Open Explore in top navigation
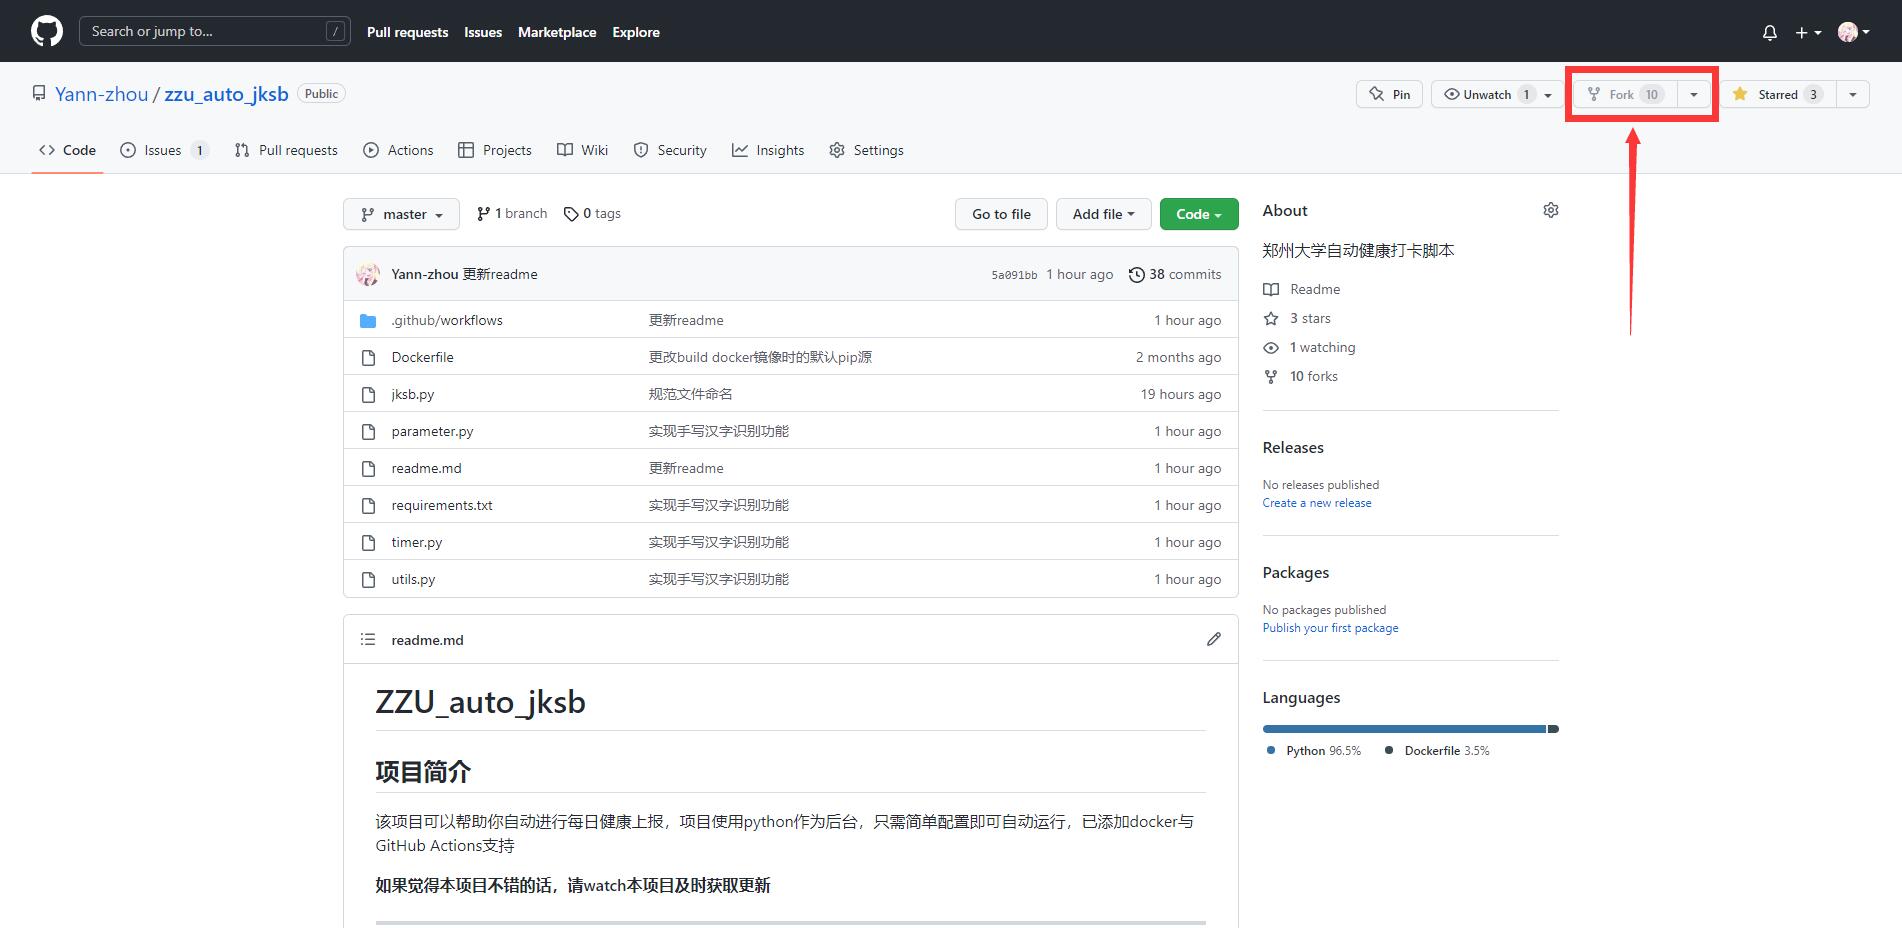The width and height of the screenshot is (1902, 928). point(636,32)
